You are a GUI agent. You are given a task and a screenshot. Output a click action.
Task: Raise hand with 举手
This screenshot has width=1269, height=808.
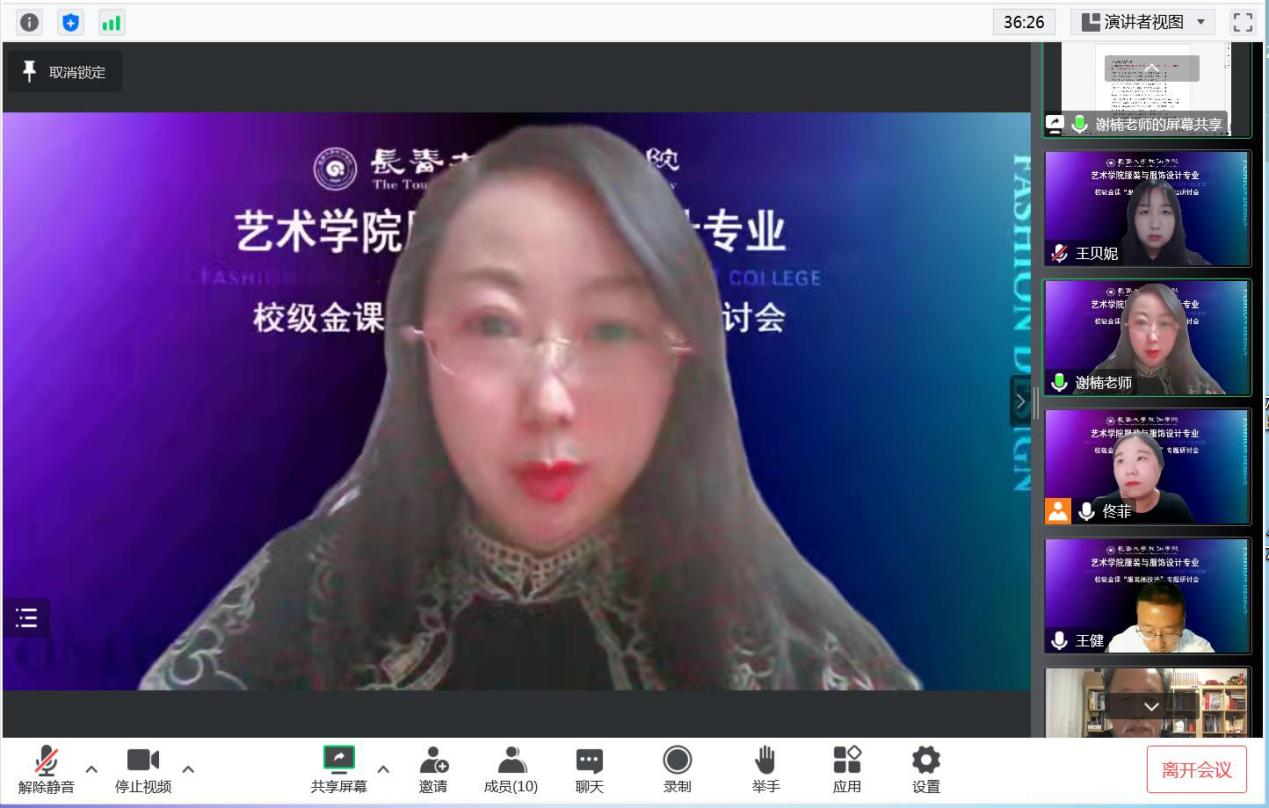pyautogui.click(x=765, y=771)
